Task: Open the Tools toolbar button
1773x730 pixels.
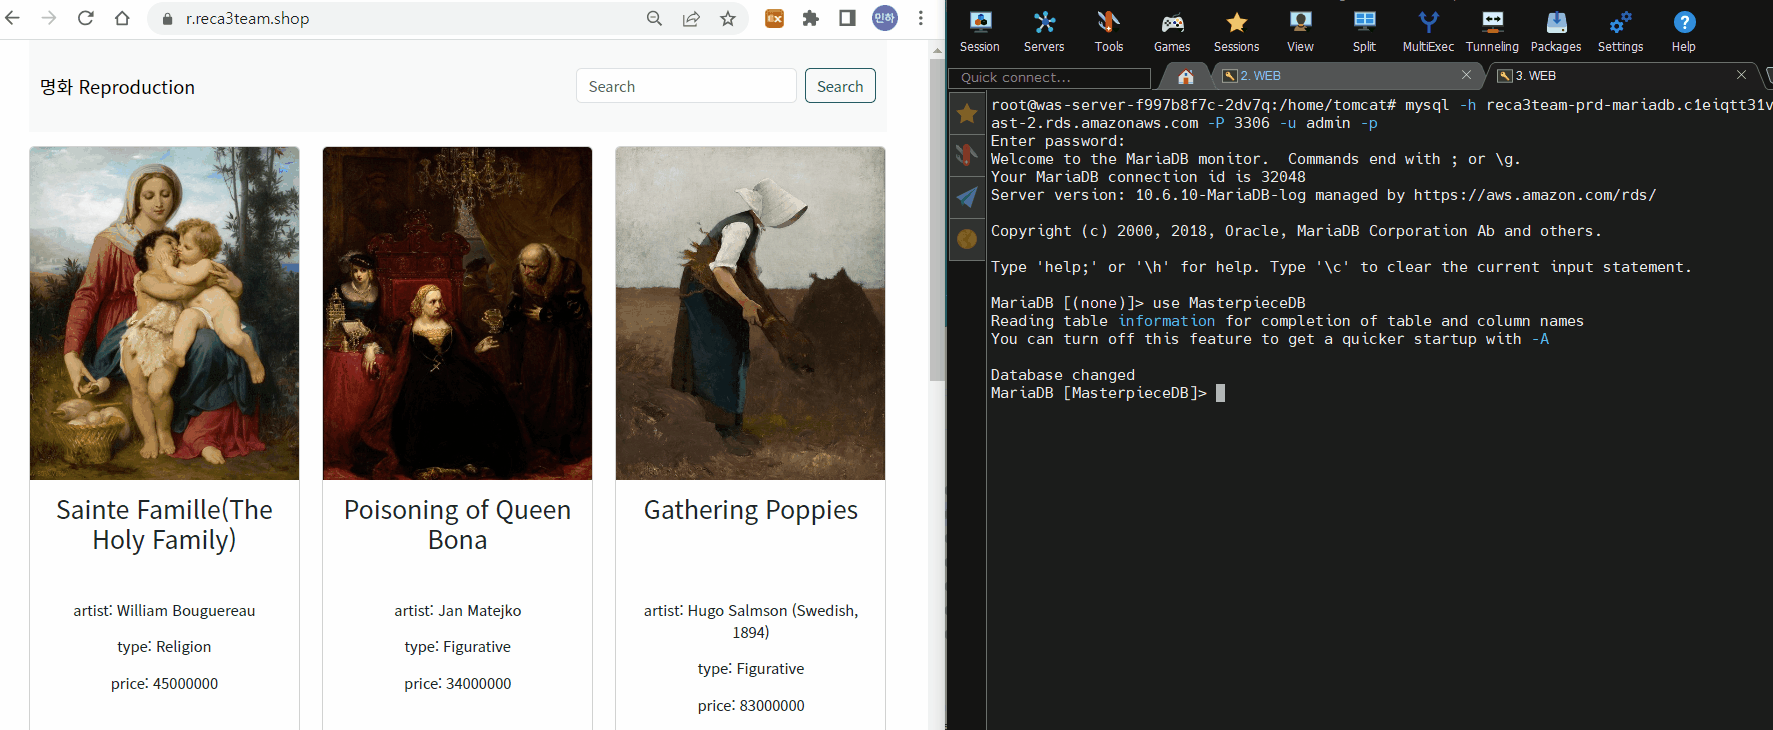Action: pos(1108,31)
